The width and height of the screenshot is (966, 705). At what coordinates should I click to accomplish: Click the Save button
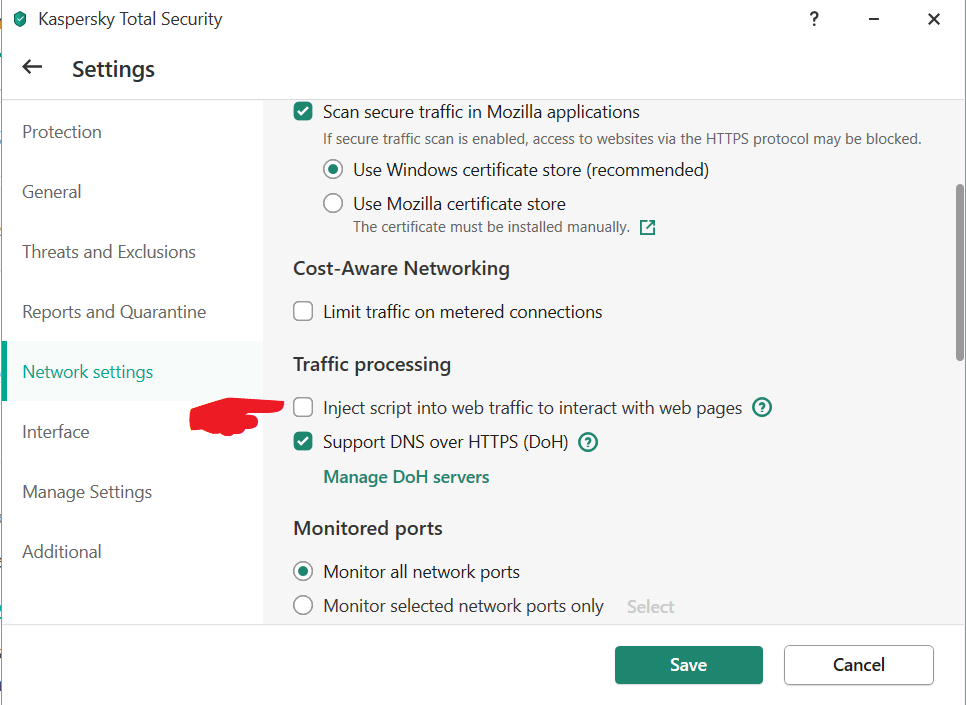click(x=689, y=665)
